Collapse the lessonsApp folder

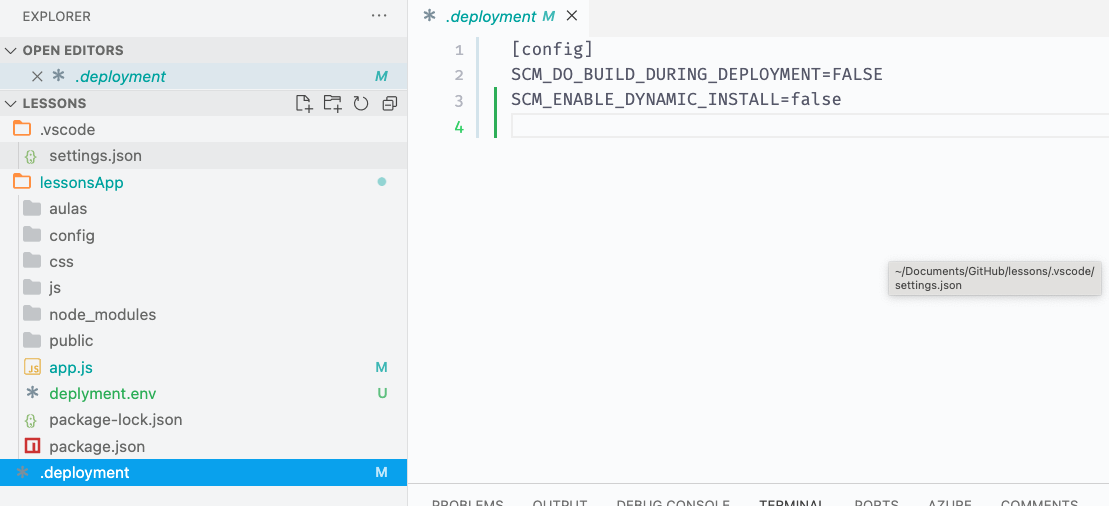(204, 183)
